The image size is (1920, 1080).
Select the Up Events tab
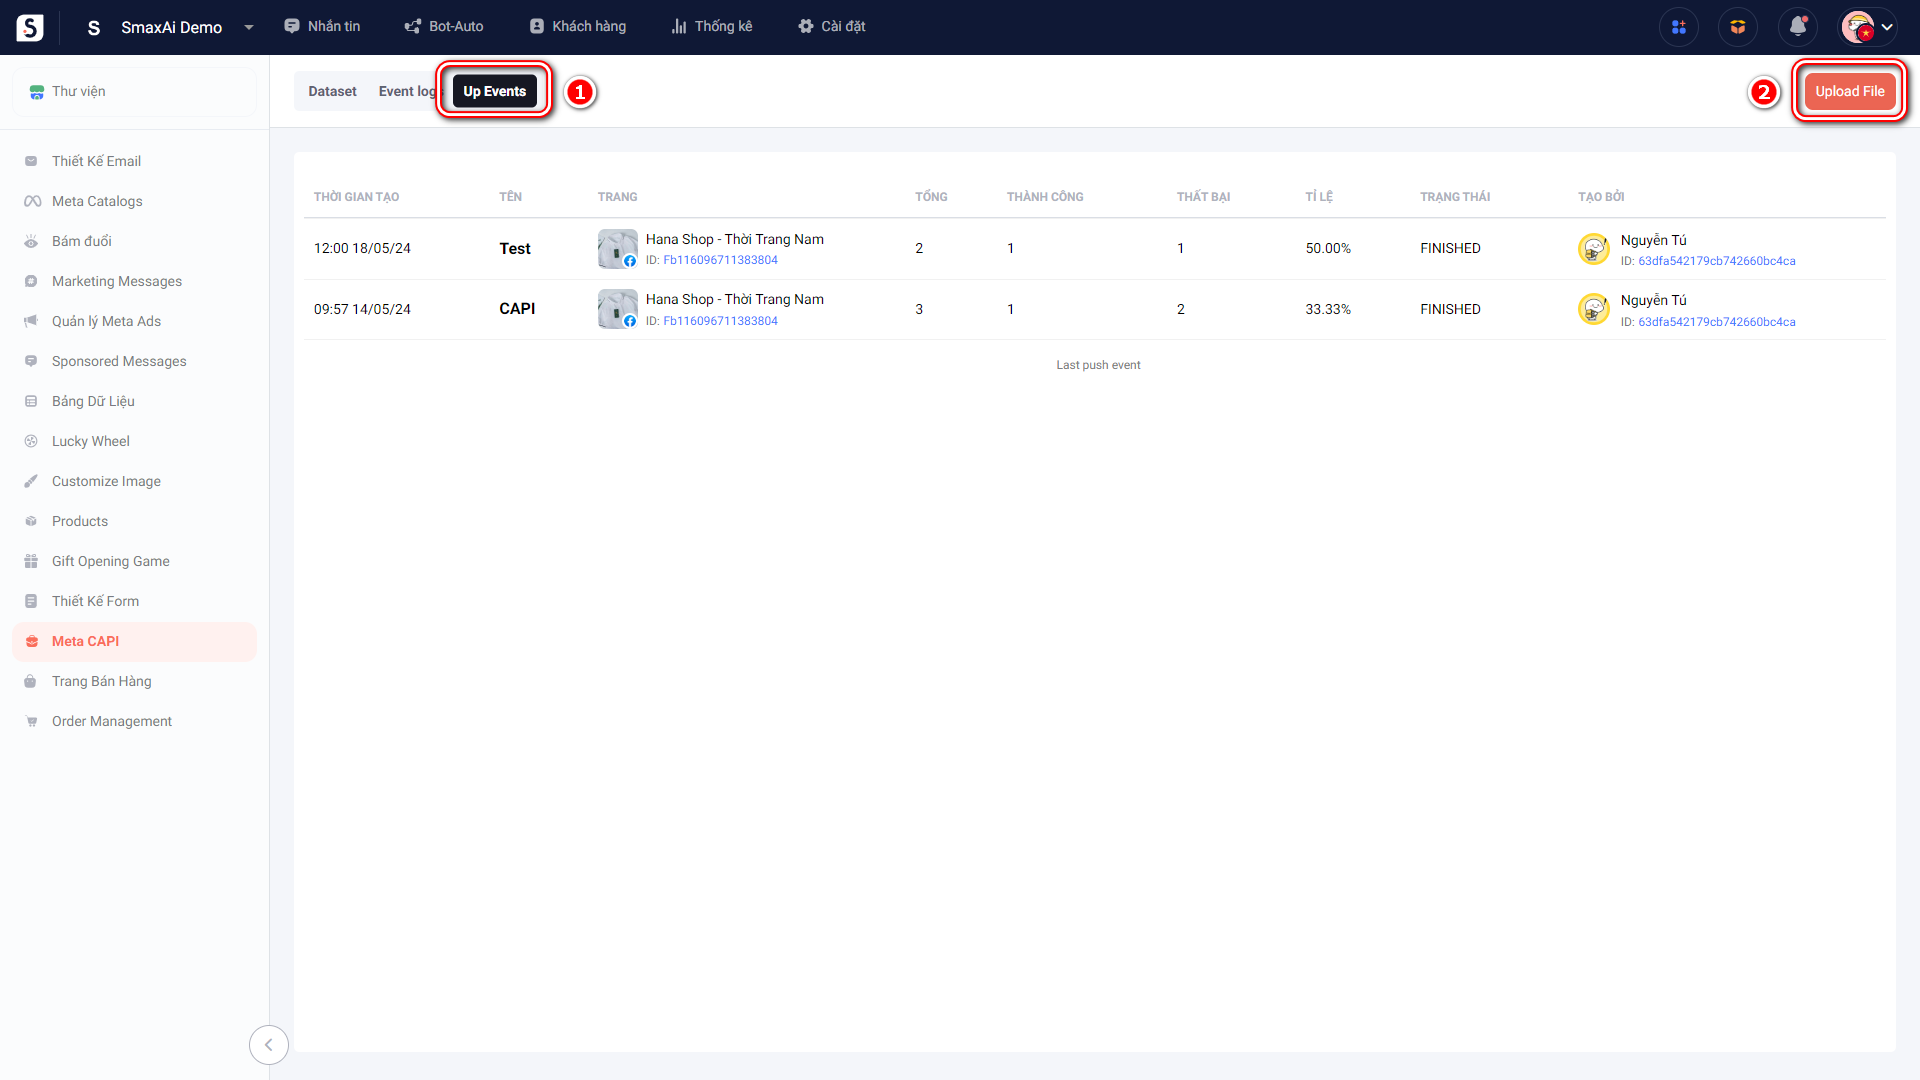click(494, 91)
